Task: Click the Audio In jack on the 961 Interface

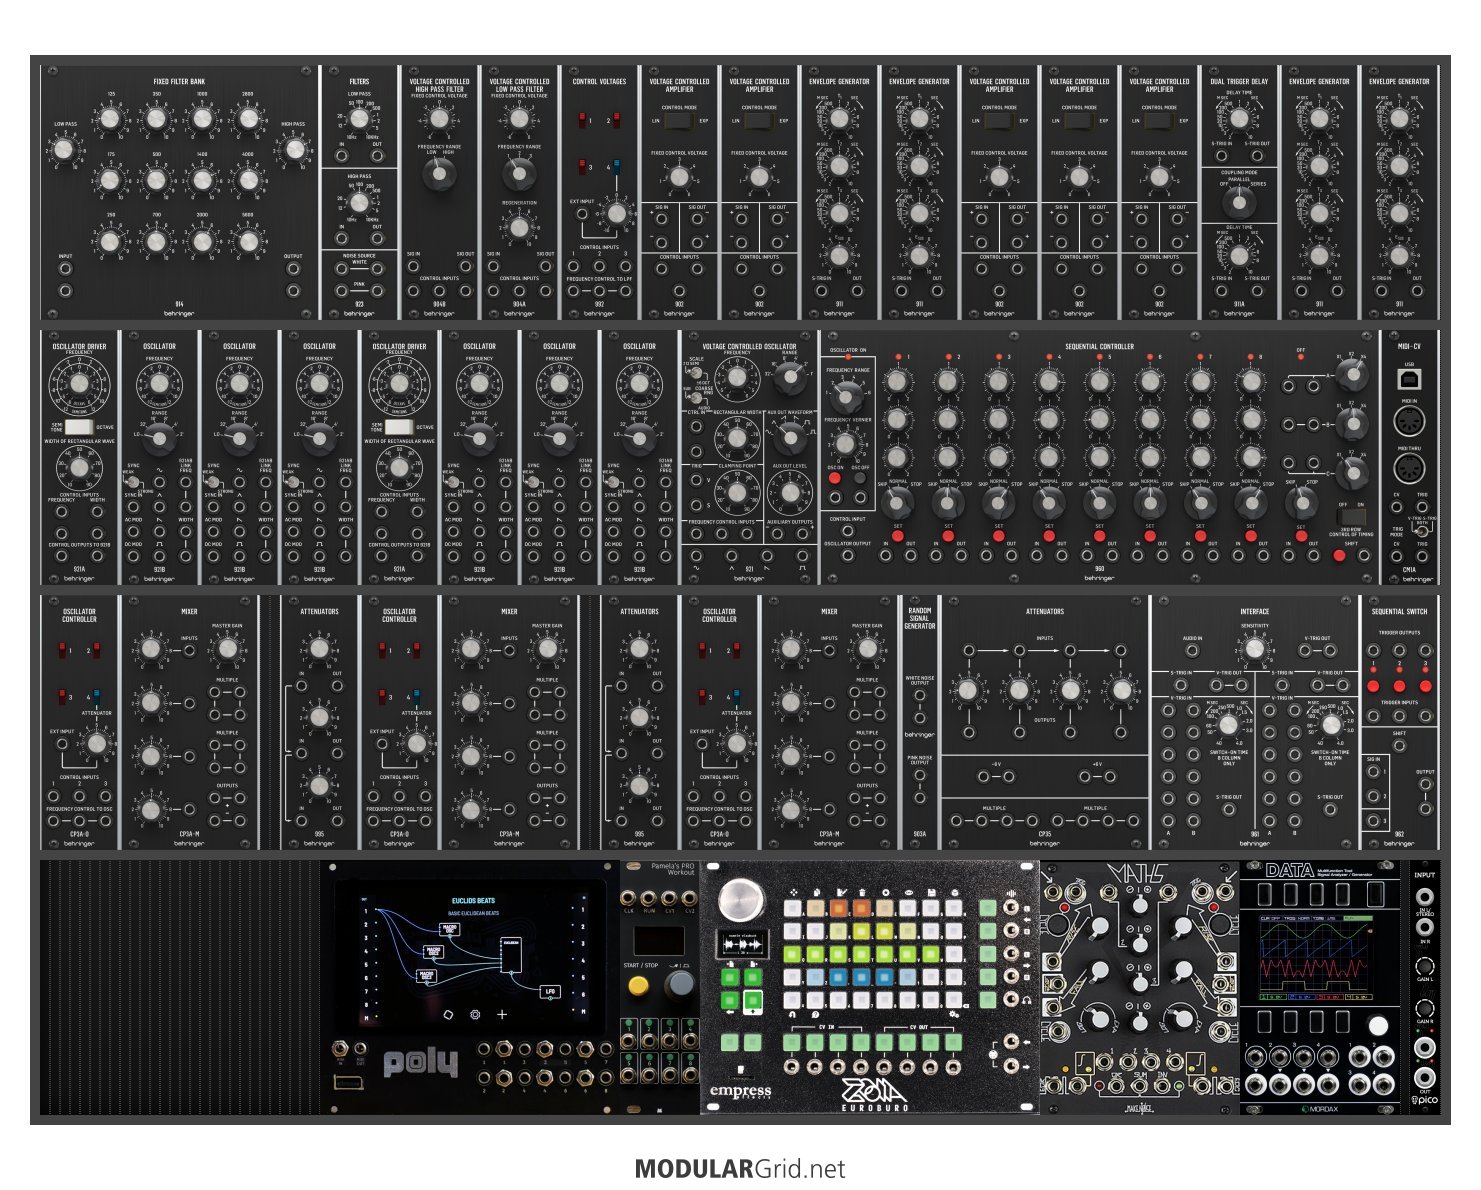Action: pos(1192,651)
